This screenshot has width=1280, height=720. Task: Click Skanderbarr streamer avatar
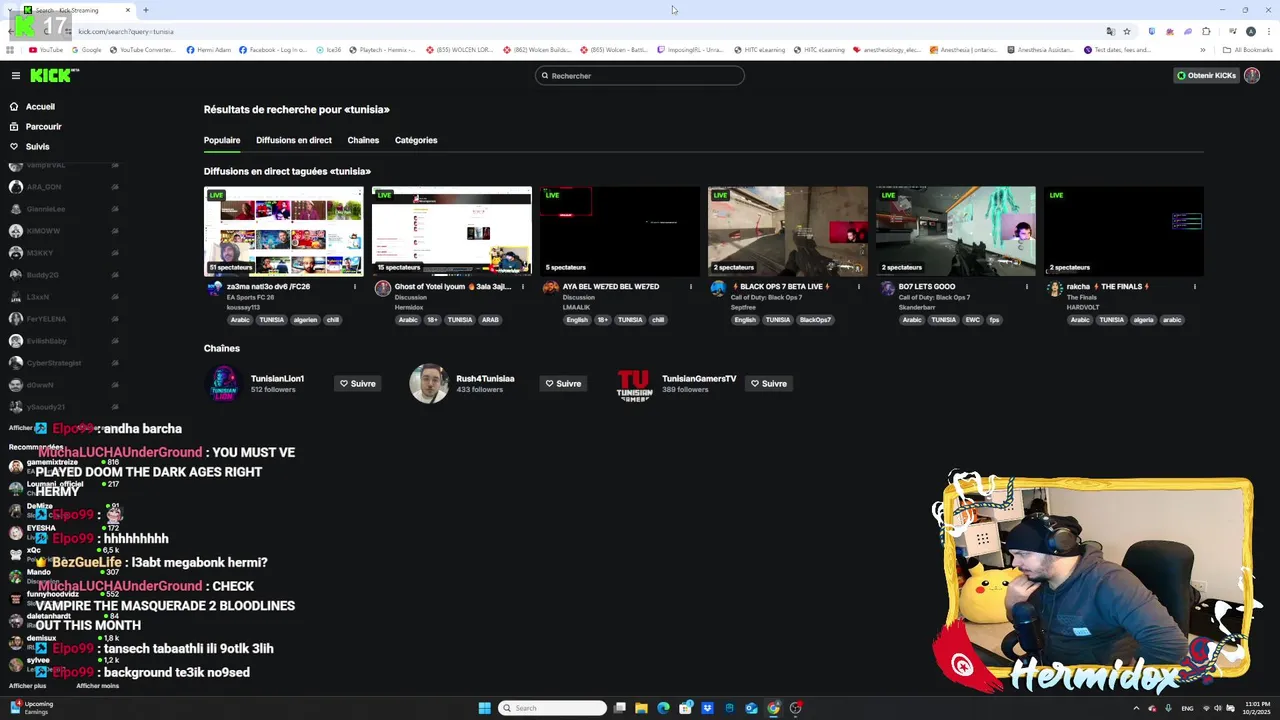[x=886, y=288]
